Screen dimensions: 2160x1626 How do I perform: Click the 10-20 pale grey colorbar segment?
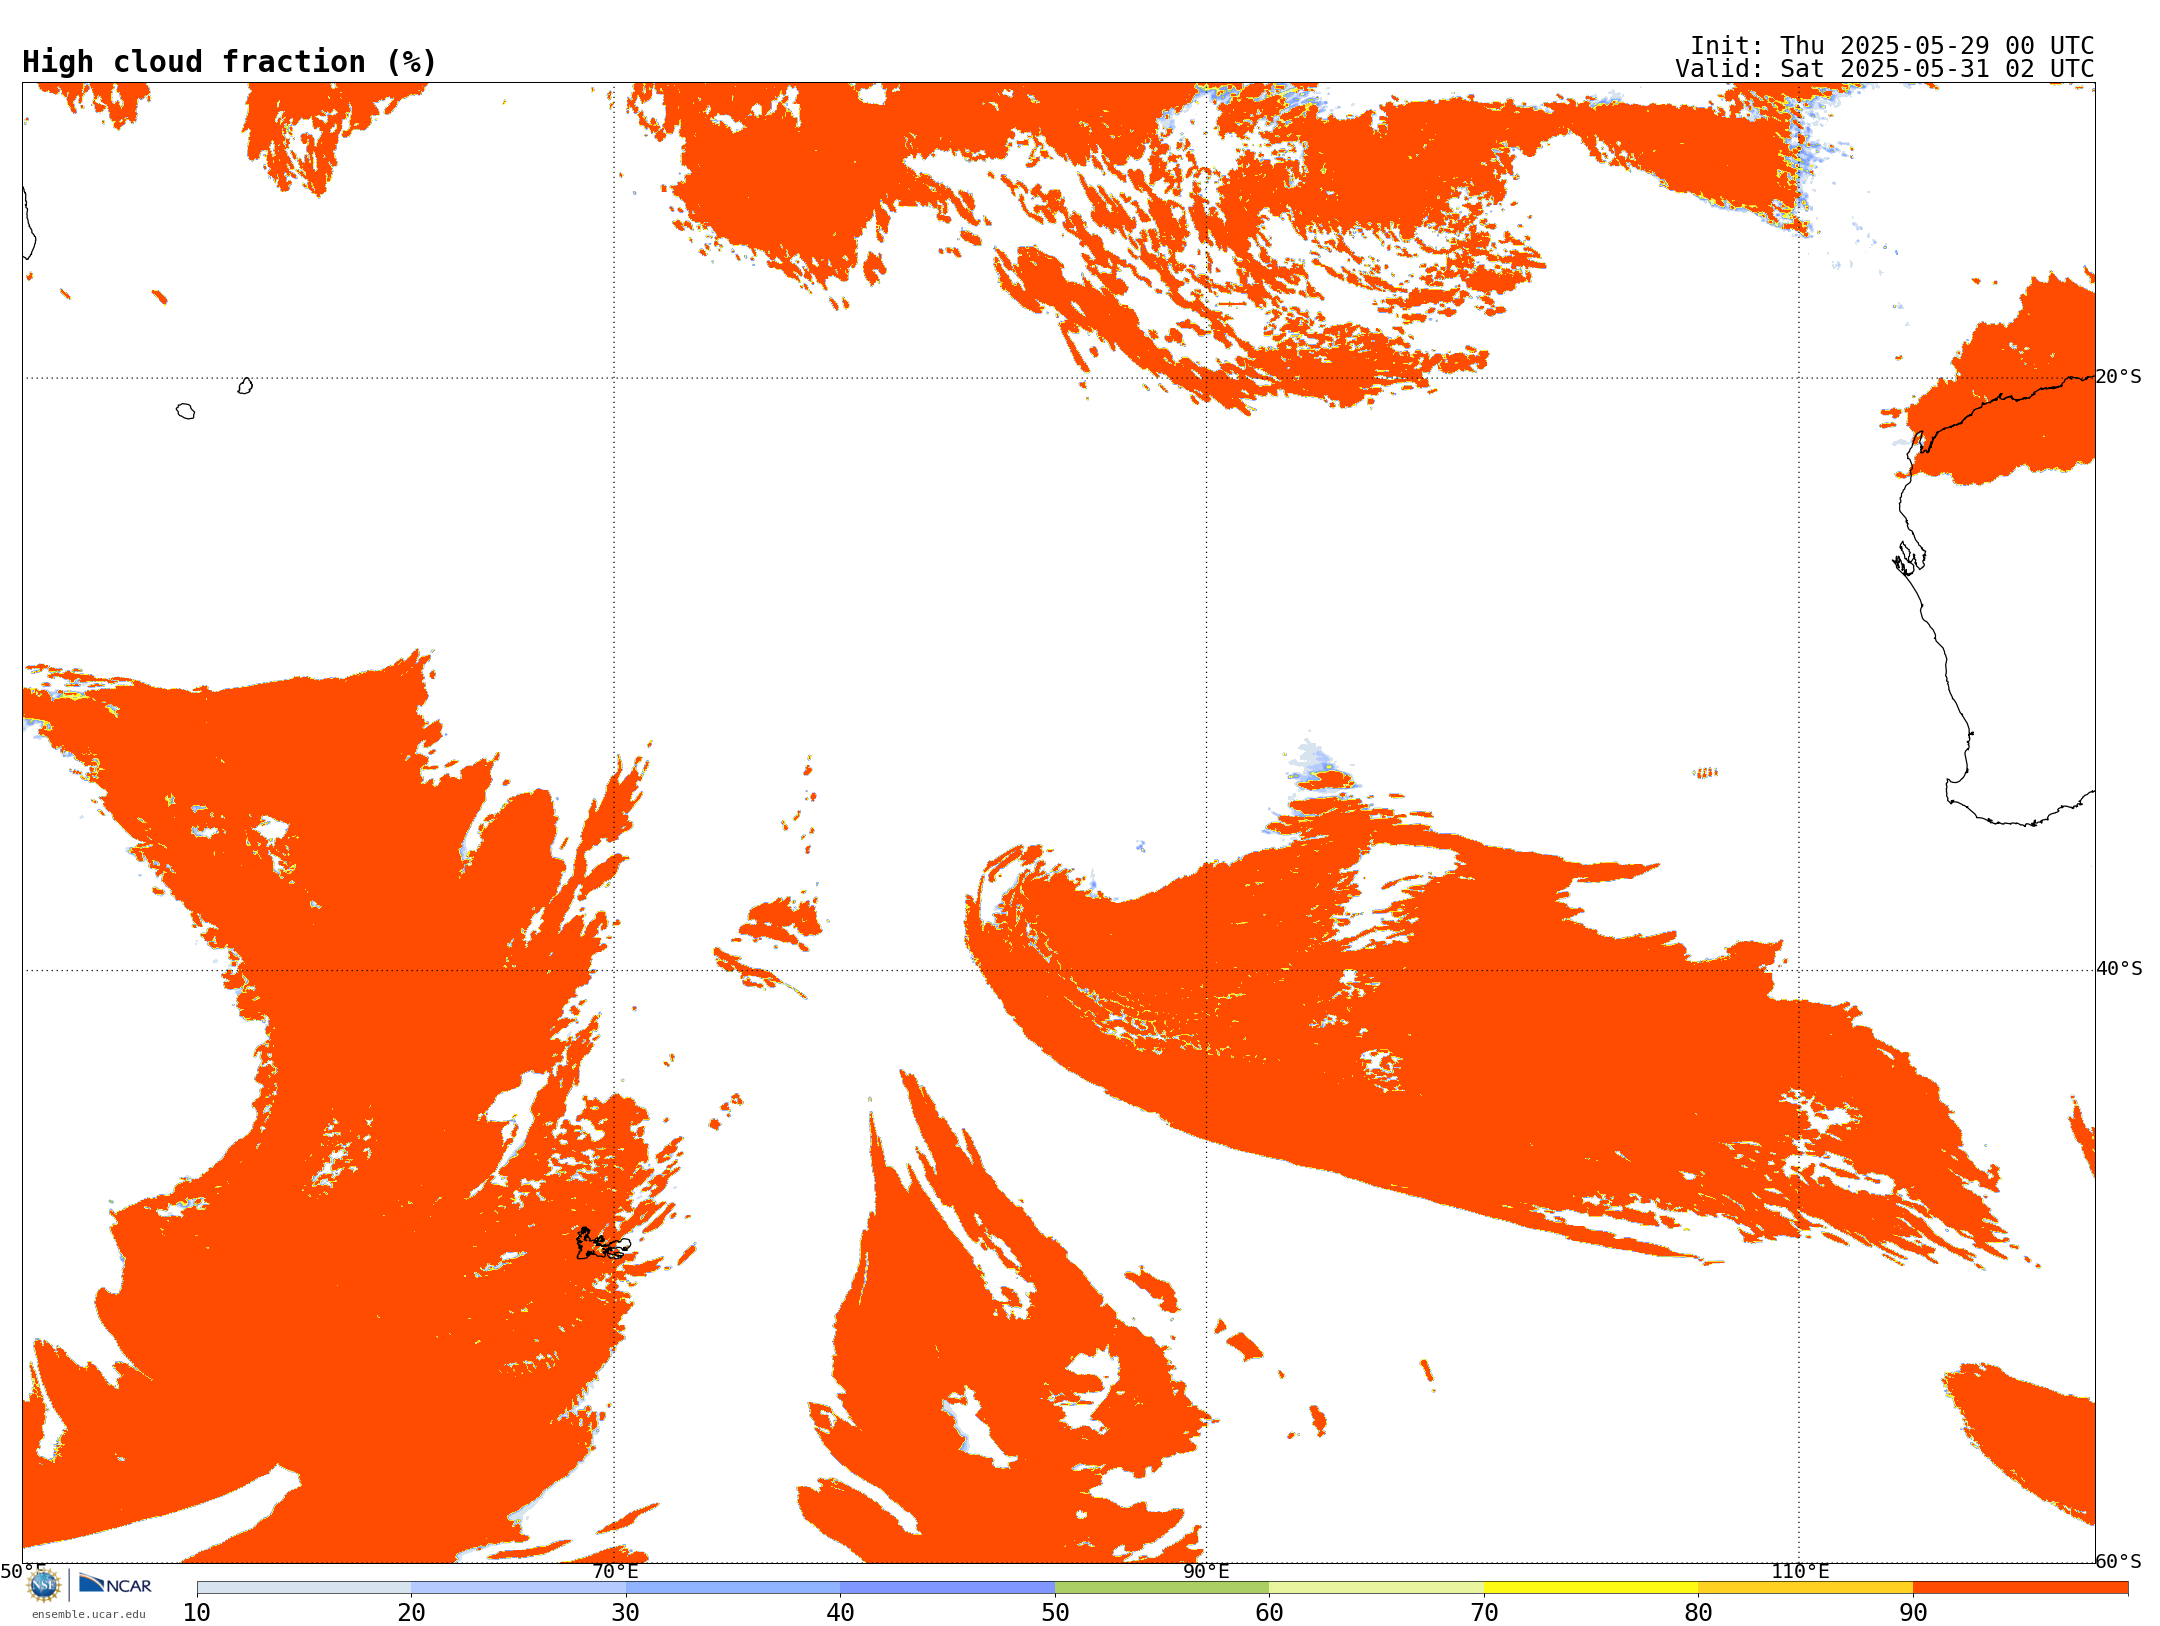[x=304, y=1588]
